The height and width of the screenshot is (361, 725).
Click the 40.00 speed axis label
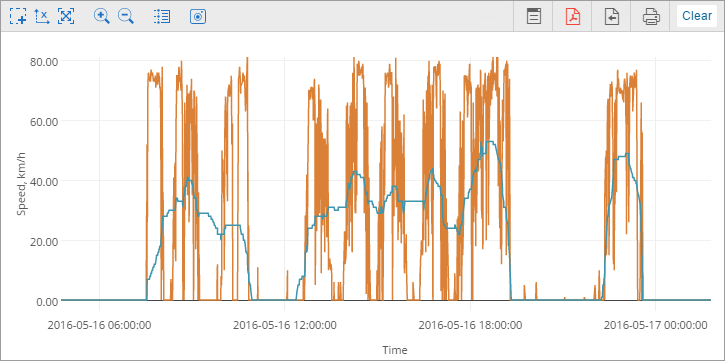(44, 181)
